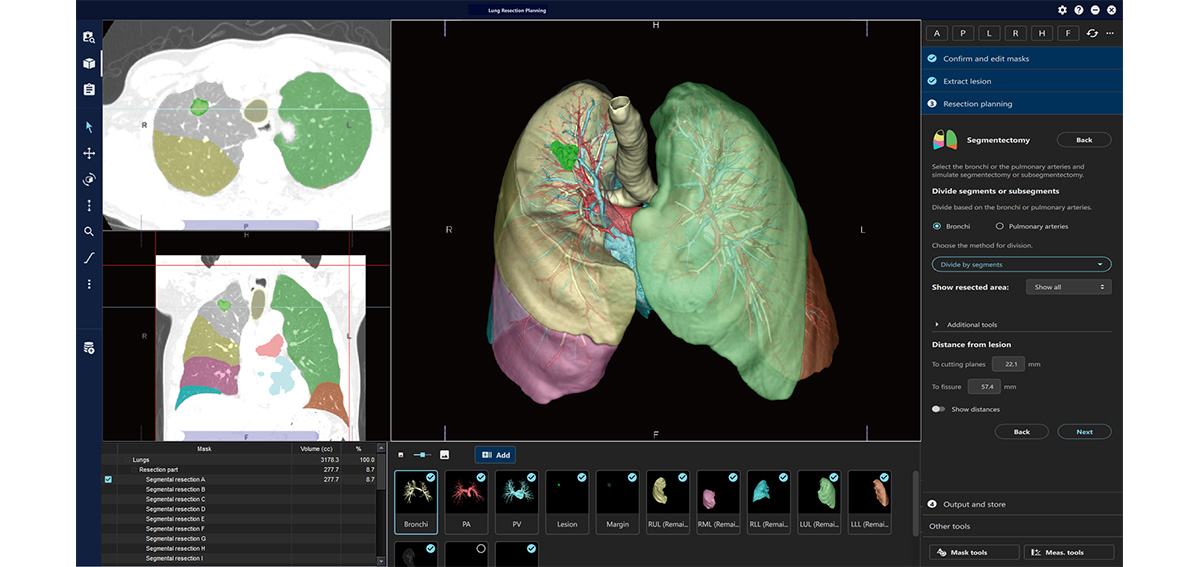Adjust the thumbnail size slider
This screenshot has height=567, width=1200.
coord(422,455)
